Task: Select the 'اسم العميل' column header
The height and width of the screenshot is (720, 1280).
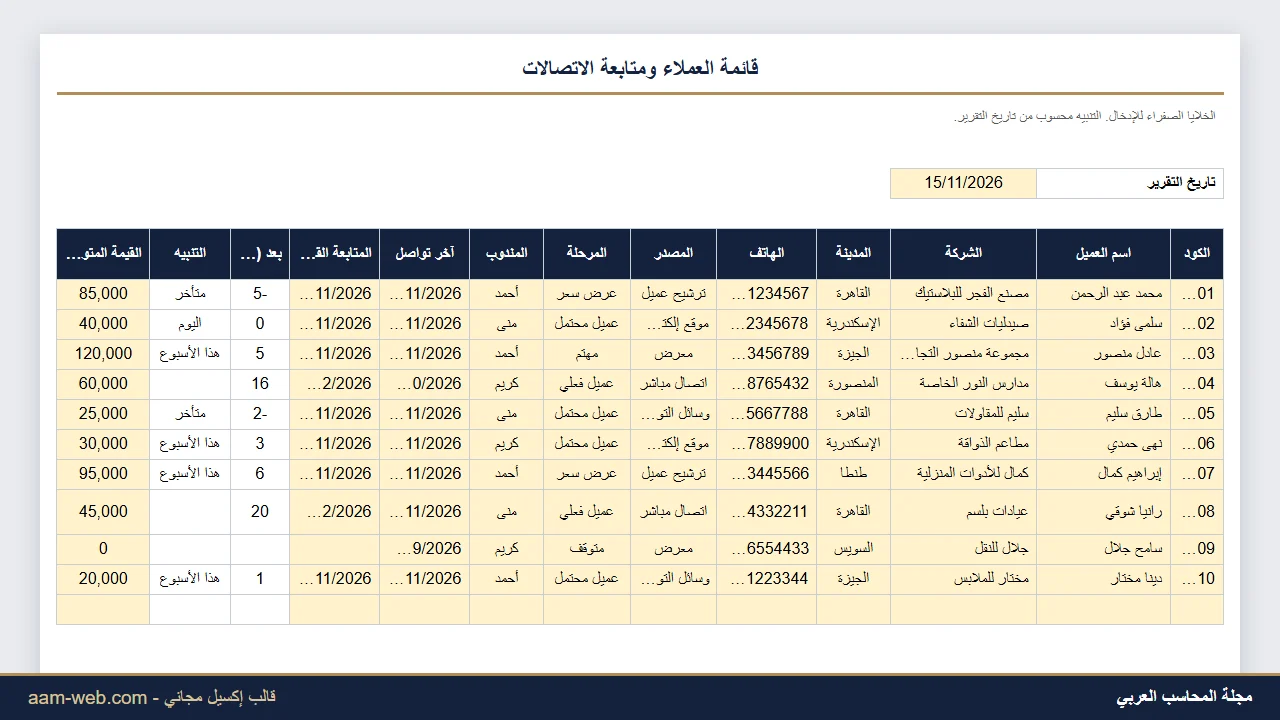Action: click(1104, 254)
